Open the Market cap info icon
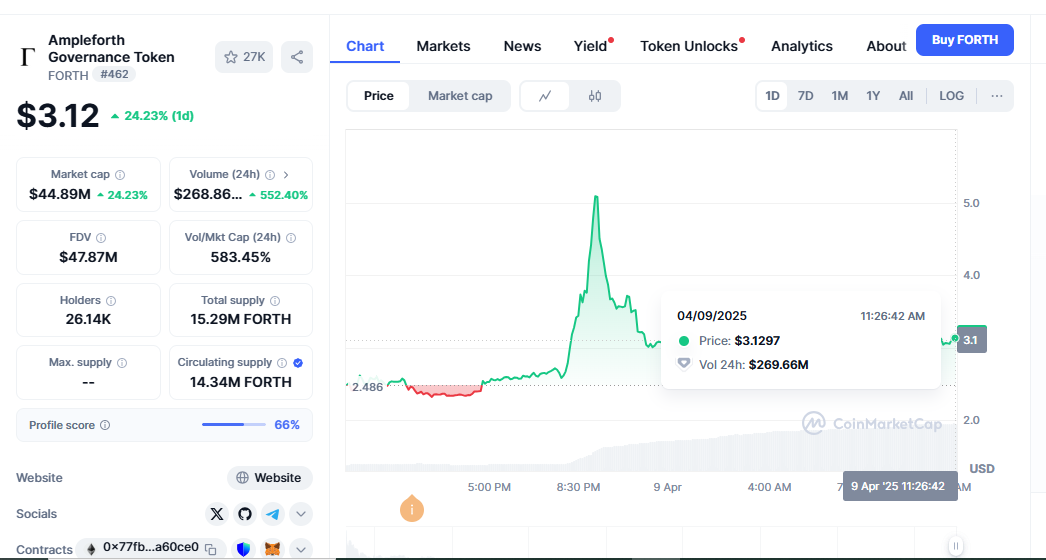The width and height of the screenshot is (1046, 560). point(120,175)
